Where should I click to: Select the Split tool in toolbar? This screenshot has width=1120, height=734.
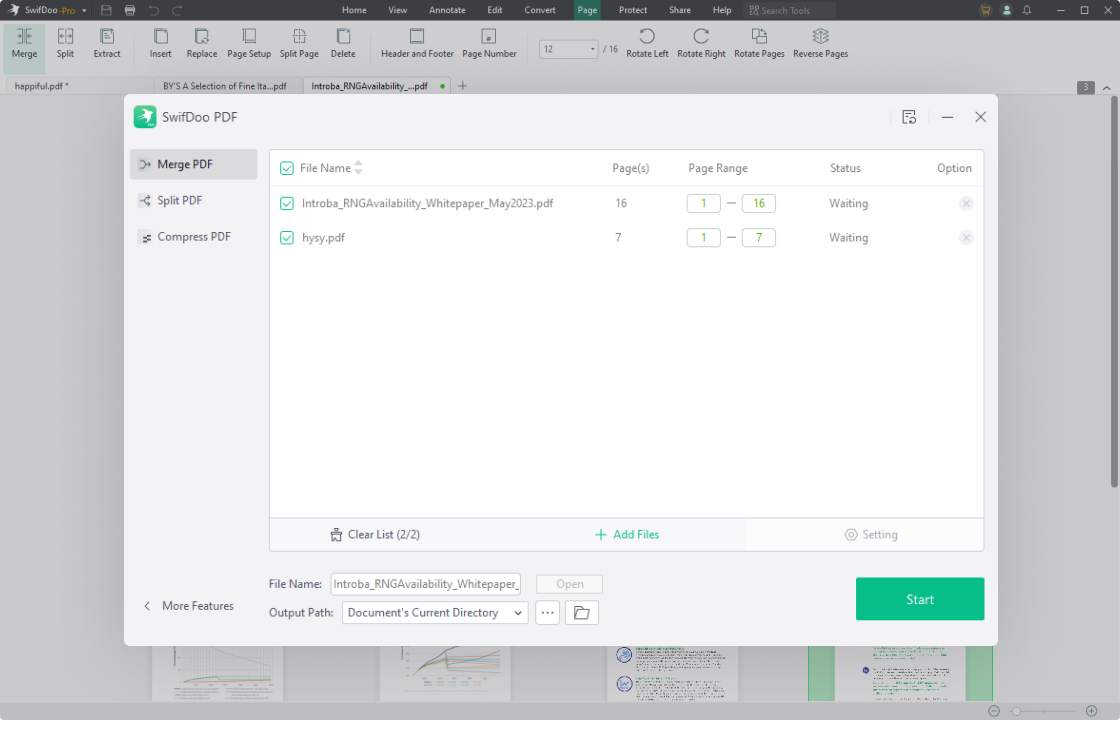pyautogui.click(x=65, y=44)
